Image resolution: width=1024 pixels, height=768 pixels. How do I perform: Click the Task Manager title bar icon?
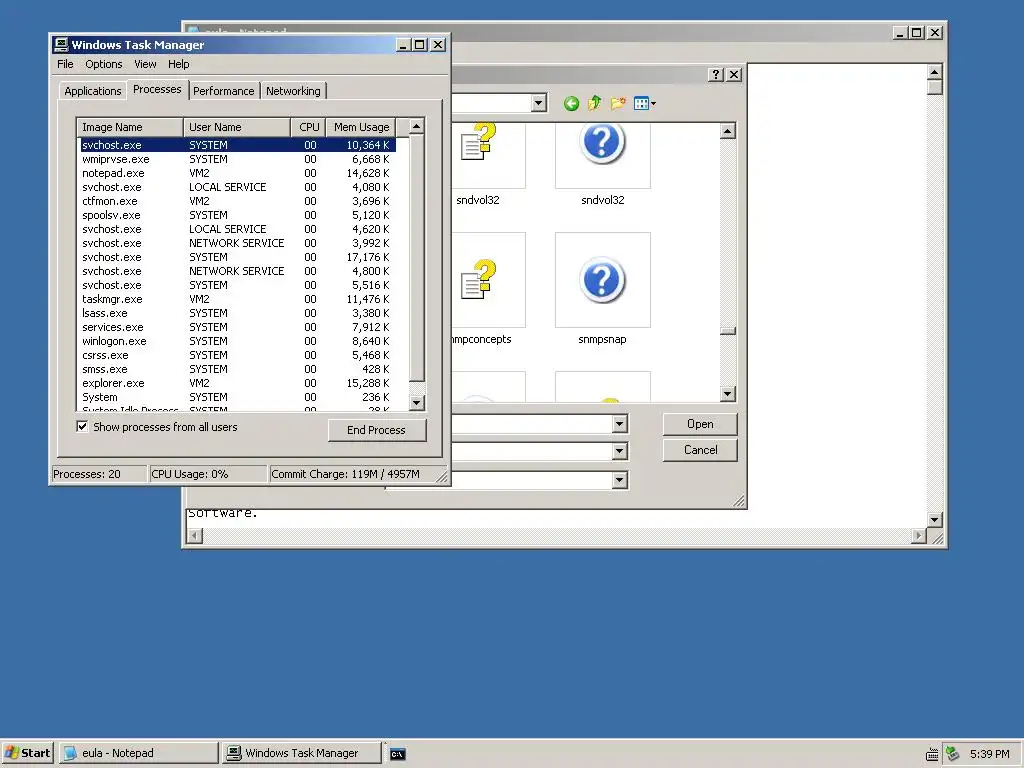point(61,44)
